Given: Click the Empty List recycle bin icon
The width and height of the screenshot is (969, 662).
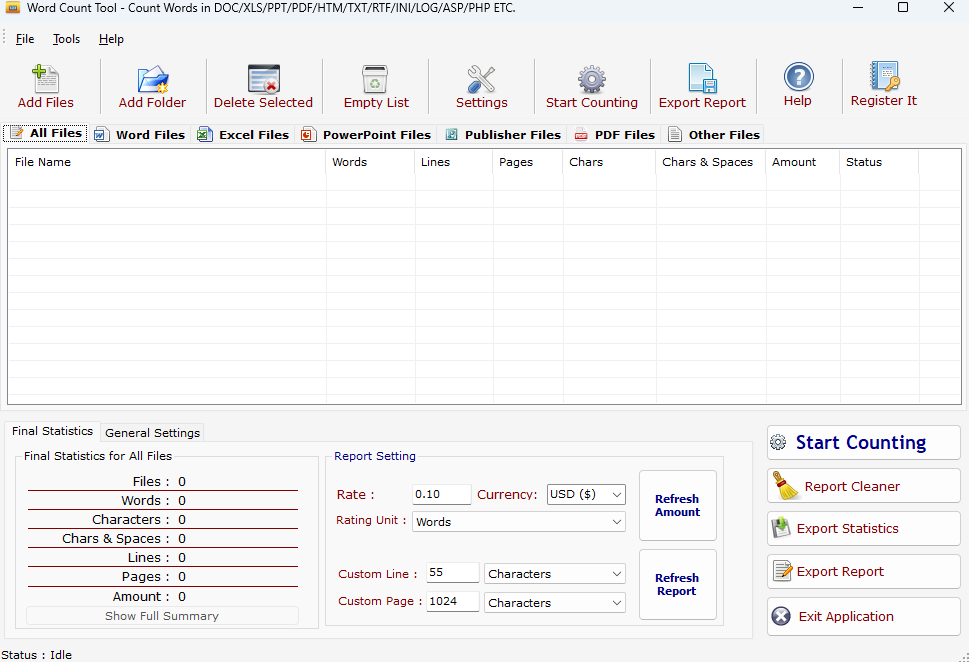Looking at the screenshot, I should 375,79.
